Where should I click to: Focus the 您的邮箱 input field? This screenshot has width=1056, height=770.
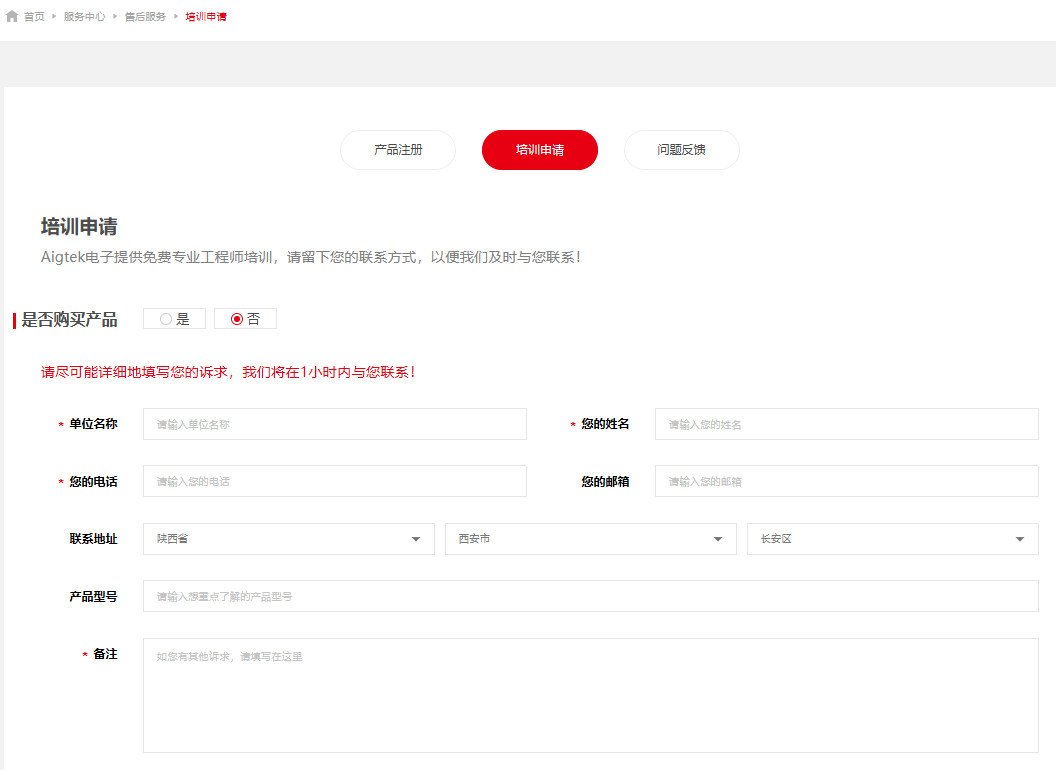click(x=846, y=481)
